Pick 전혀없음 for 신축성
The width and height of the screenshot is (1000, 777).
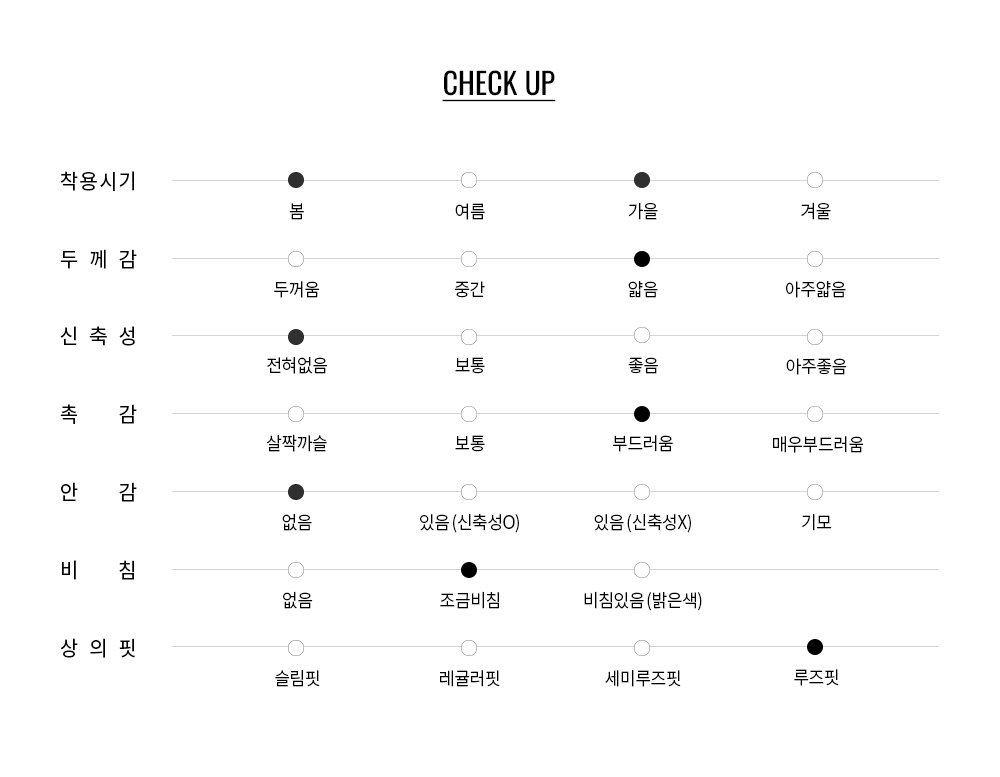click(296, 337)
